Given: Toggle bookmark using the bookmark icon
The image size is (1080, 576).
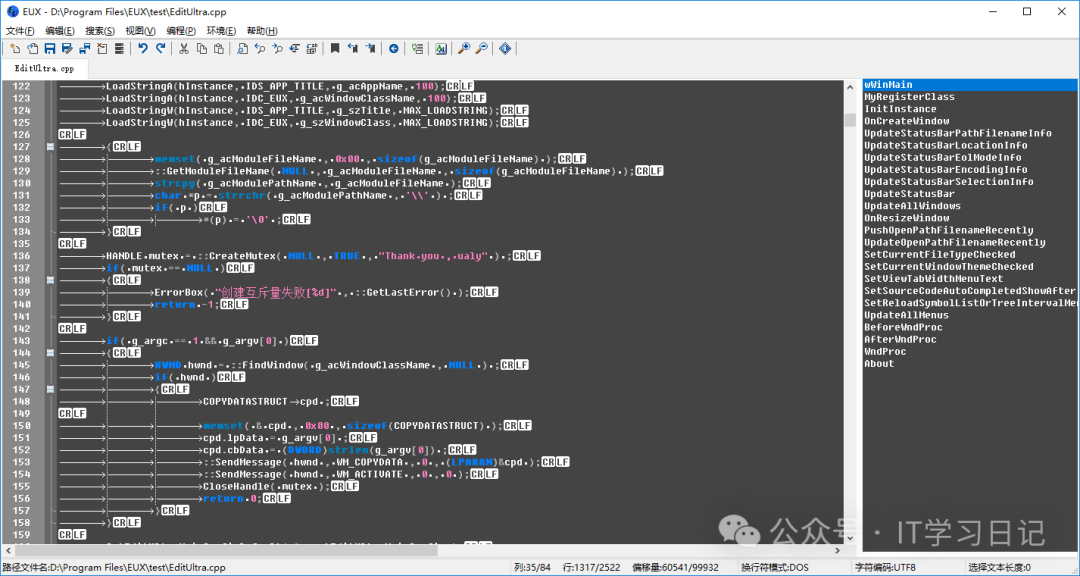Looking at the screenshot, I should [335, 48].
